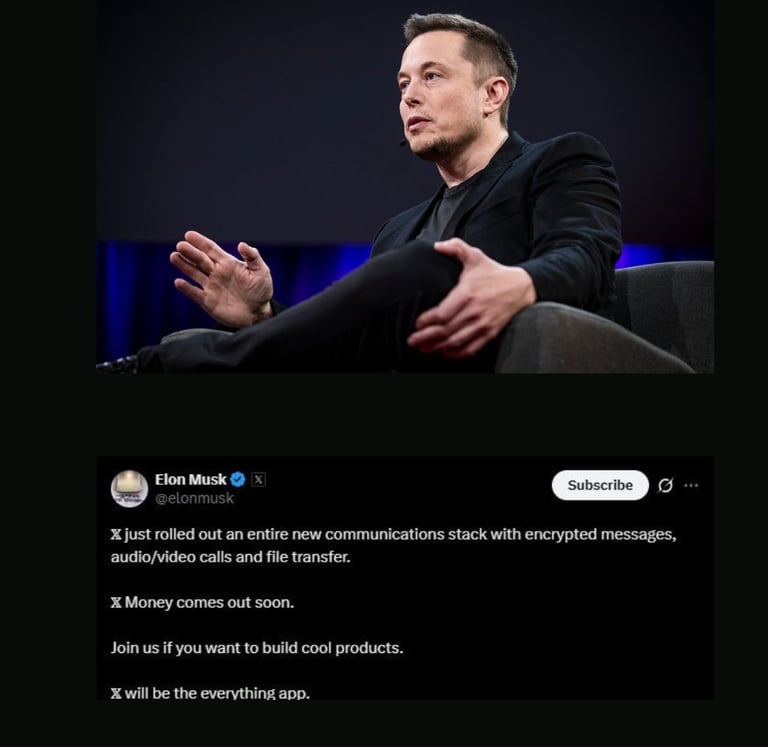Click the 'will be the everything app' text
Screen dimensions: 768x747
217,693
